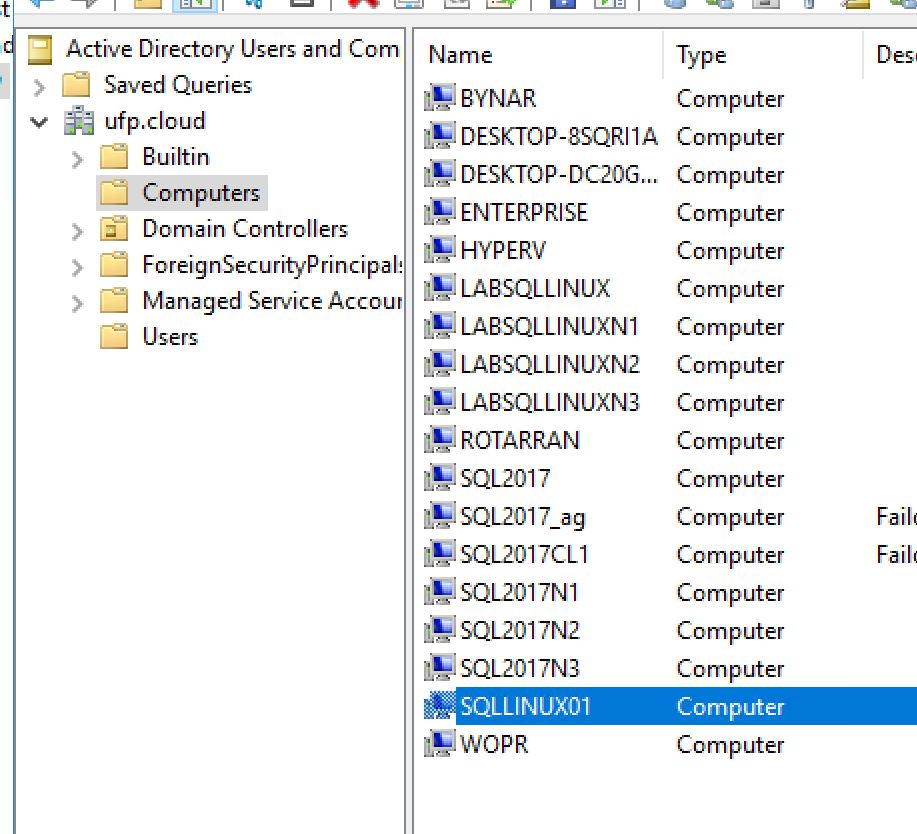Click the HYPERV computer icon
This screenshot has width=917, height=834.
pyautogui.click(x=440, y=251)
